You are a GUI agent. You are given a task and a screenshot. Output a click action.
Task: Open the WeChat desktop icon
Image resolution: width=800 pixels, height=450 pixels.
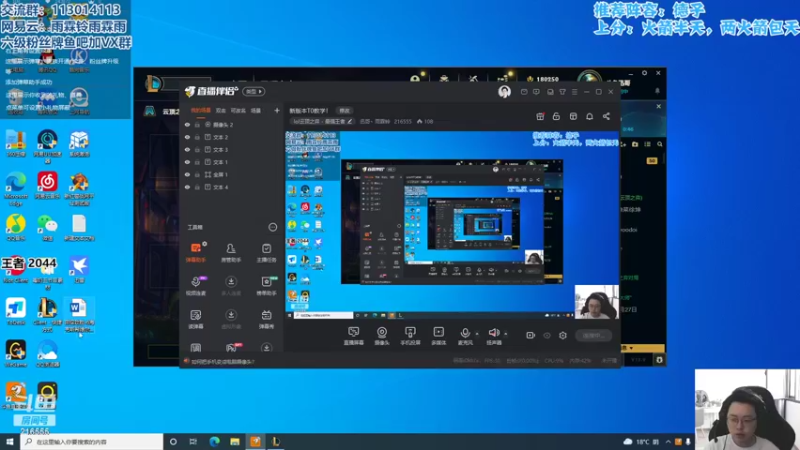coord(47,228)
